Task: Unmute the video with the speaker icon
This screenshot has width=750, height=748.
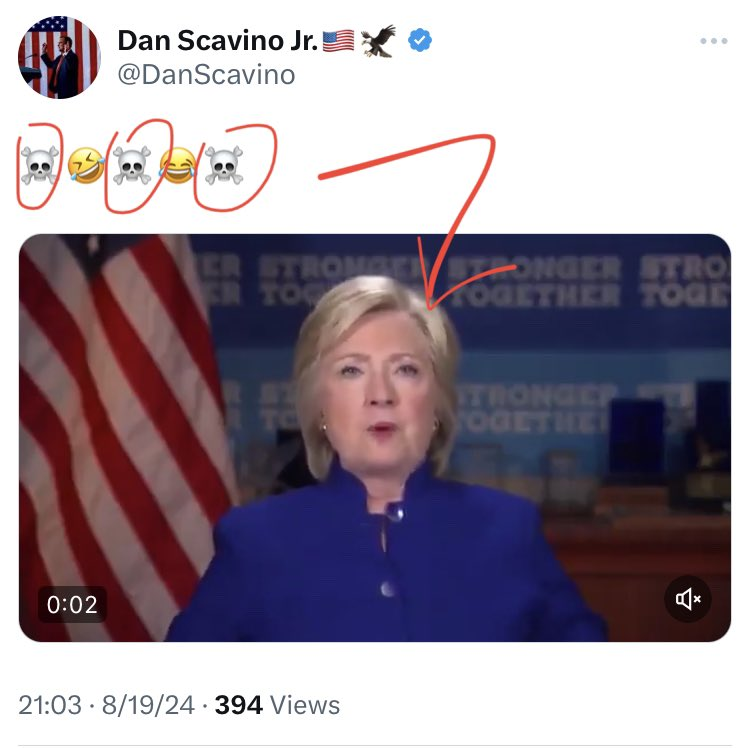Action: tap(688, 599)
